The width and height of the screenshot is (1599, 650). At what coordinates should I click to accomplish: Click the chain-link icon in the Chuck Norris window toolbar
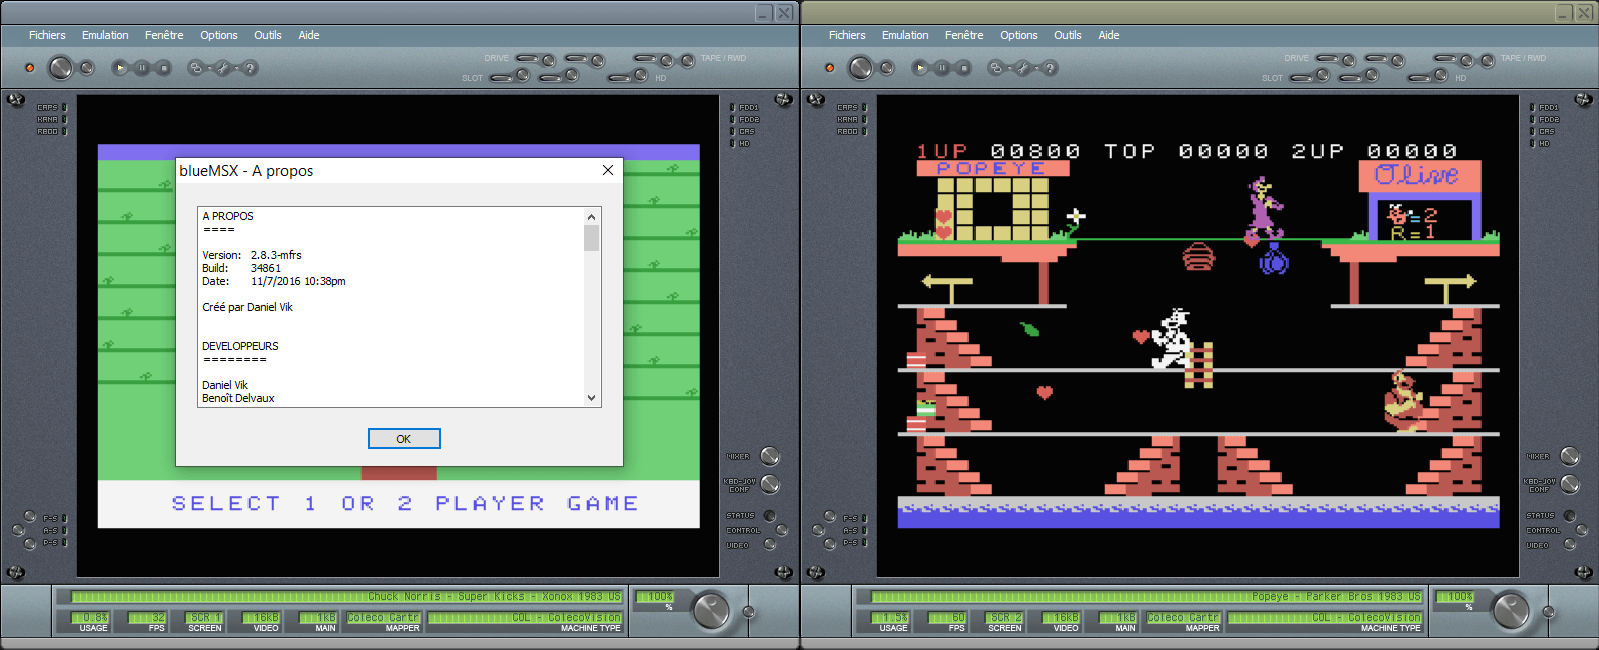[195, 68]
